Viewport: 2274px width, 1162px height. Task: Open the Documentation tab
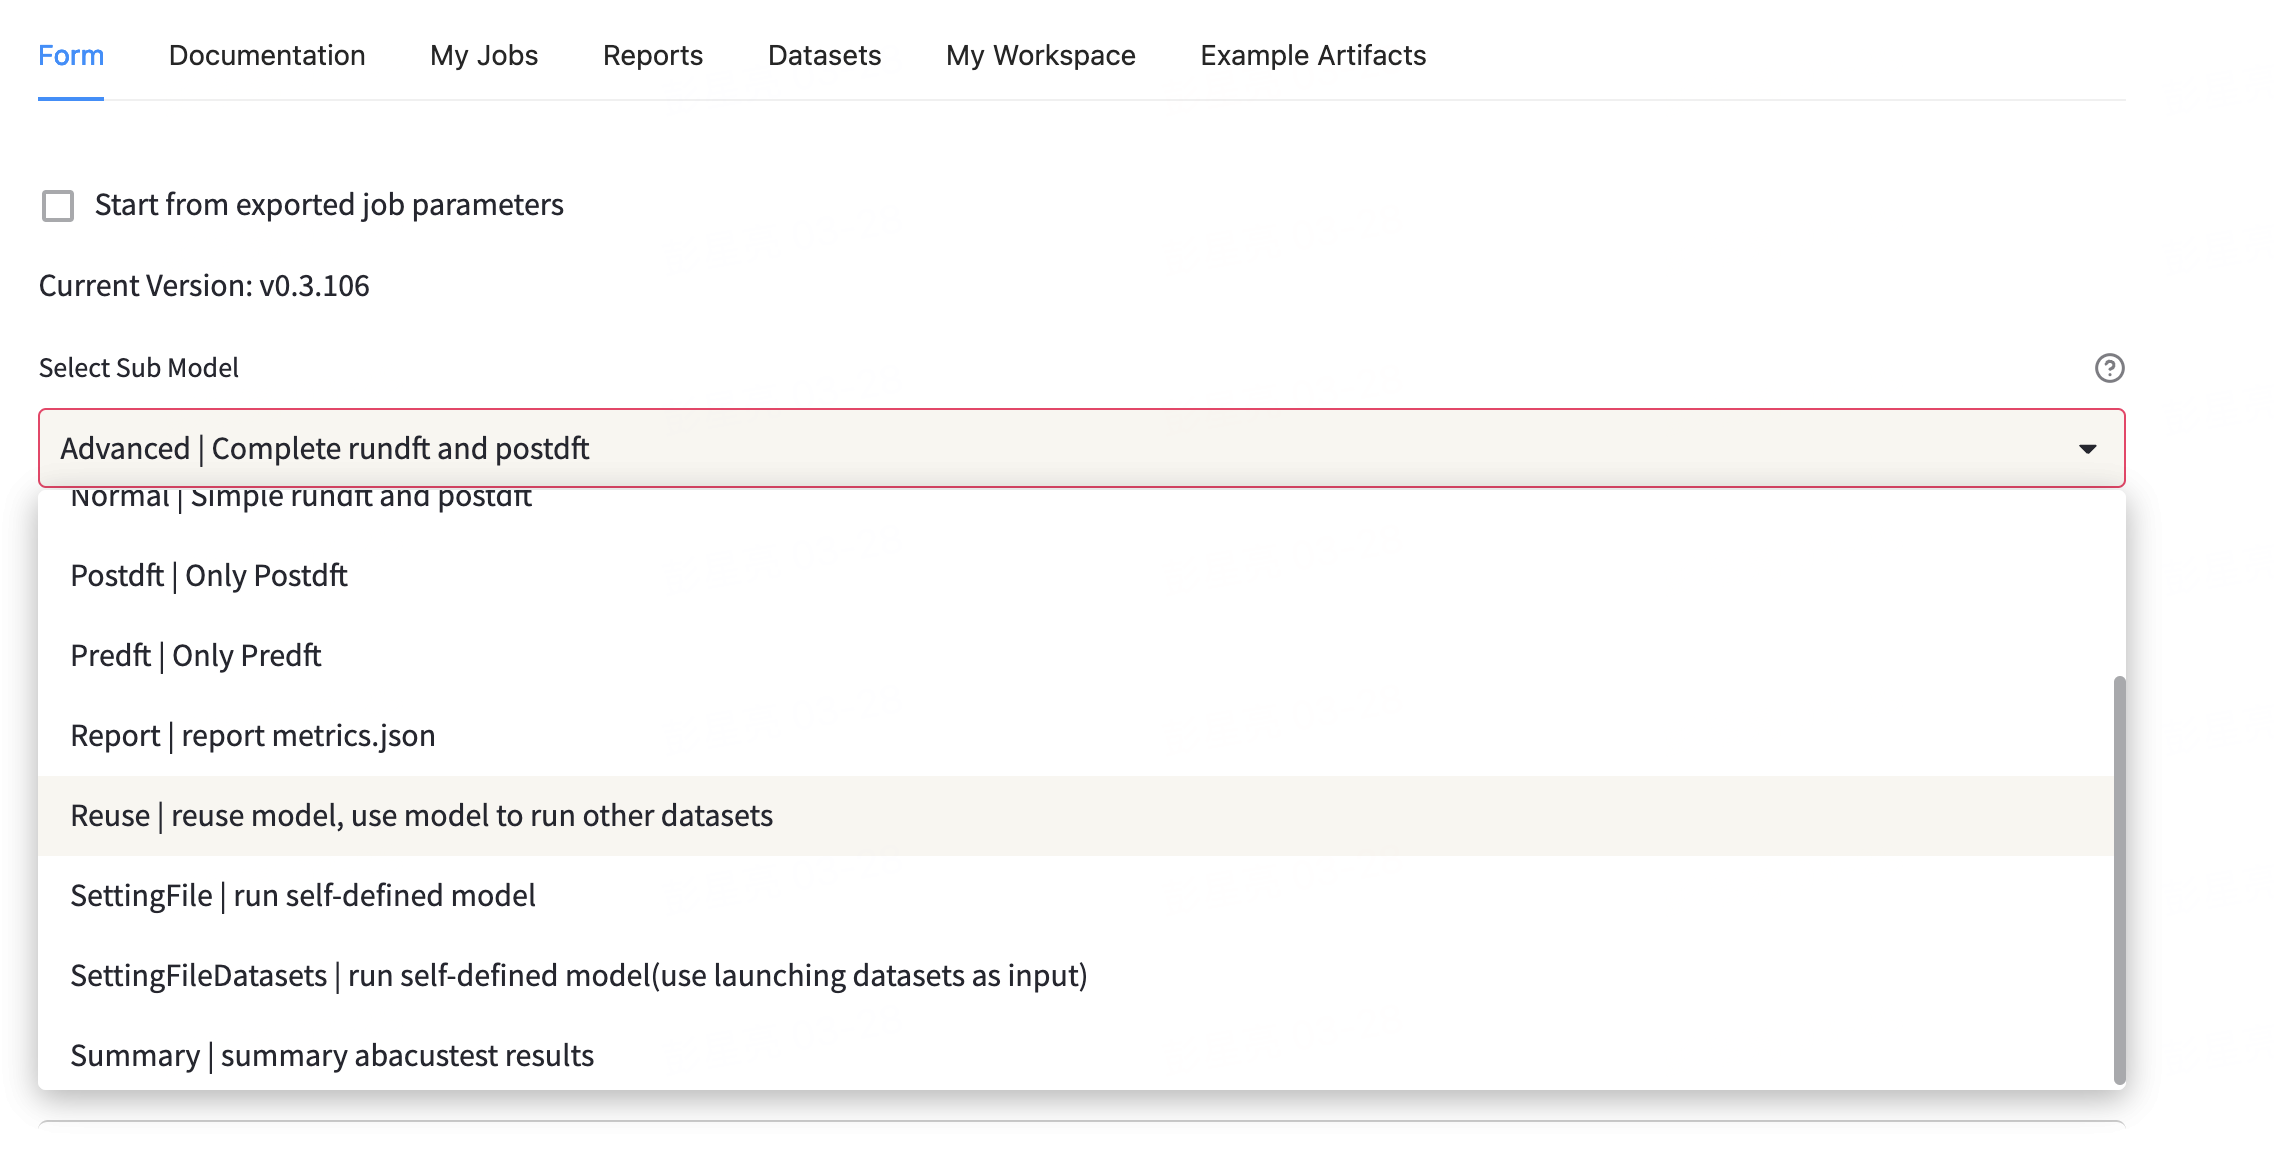click(267, 55)
